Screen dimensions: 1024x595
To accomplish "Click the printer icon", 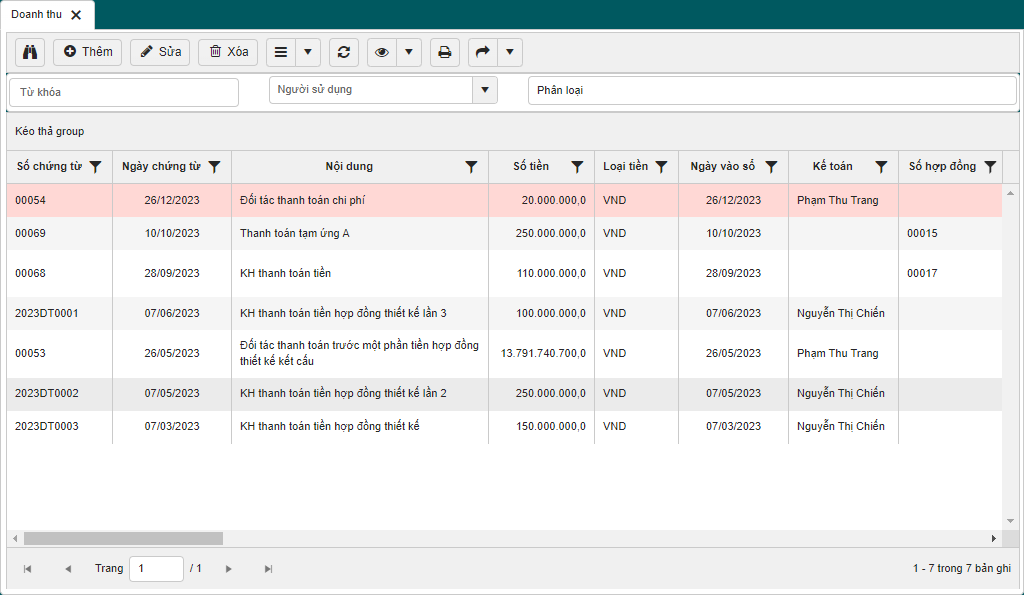I will tap(445, 52).
